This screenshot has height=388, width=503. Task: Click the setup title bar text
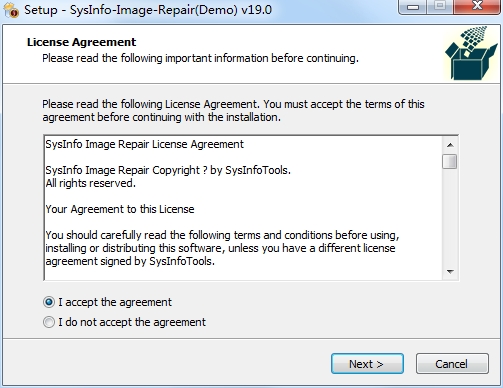148,10
